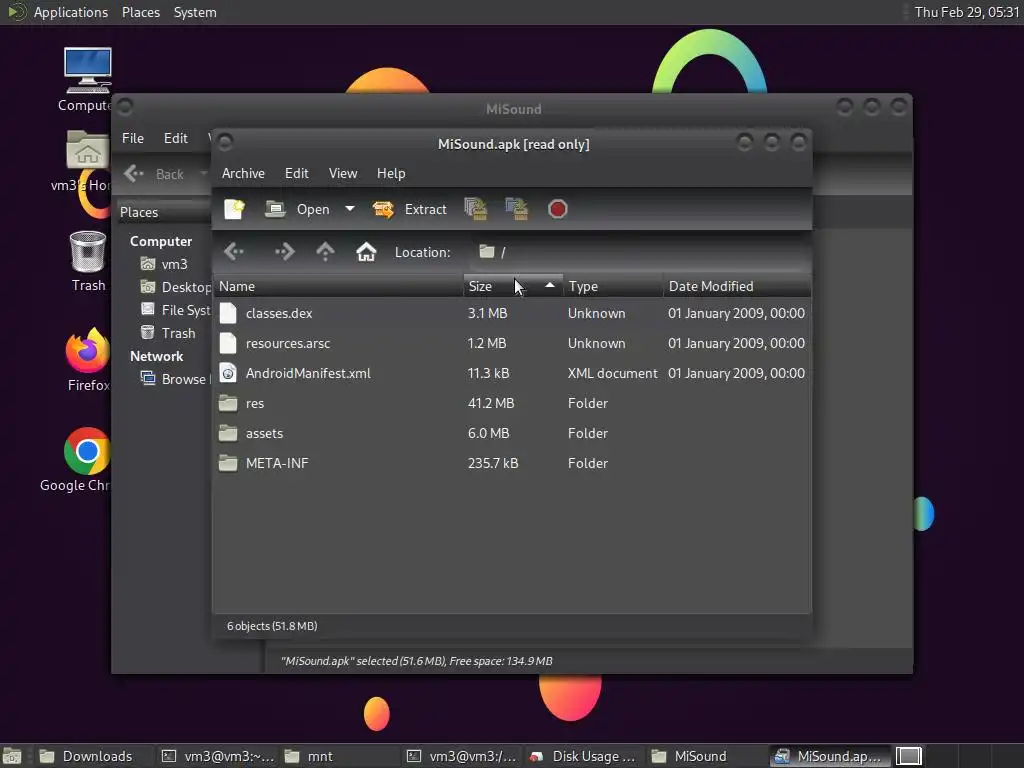This screenshot has height=768, width=1024.
Task: Go up one level in the archive
Action: (x=325, y=251)
